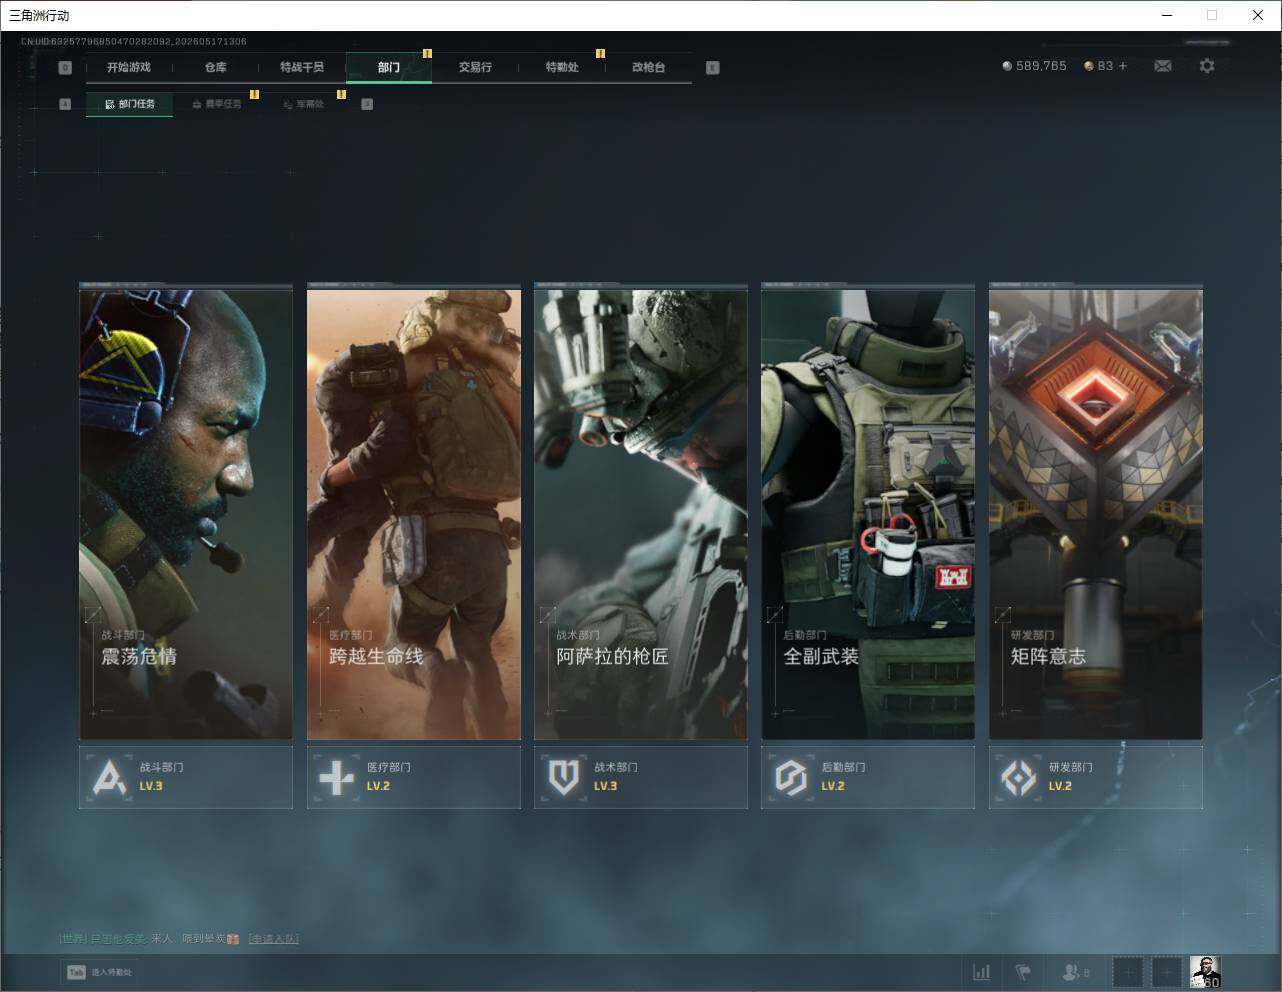Open the 全副武装 mission card
The image size is (1282, 992).
tap(868, 512)
